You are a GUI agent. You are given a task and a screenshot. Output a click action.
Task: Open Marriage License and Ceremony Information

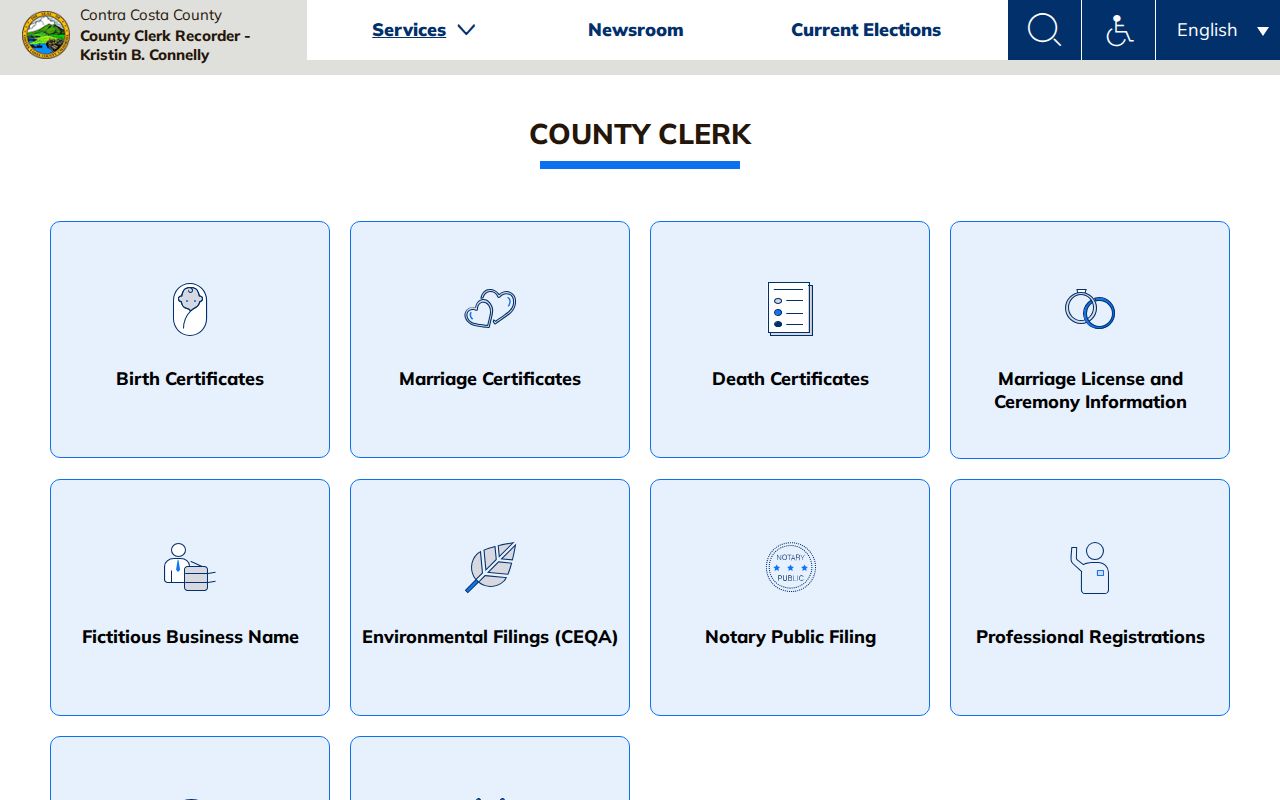pos(1090,390)
